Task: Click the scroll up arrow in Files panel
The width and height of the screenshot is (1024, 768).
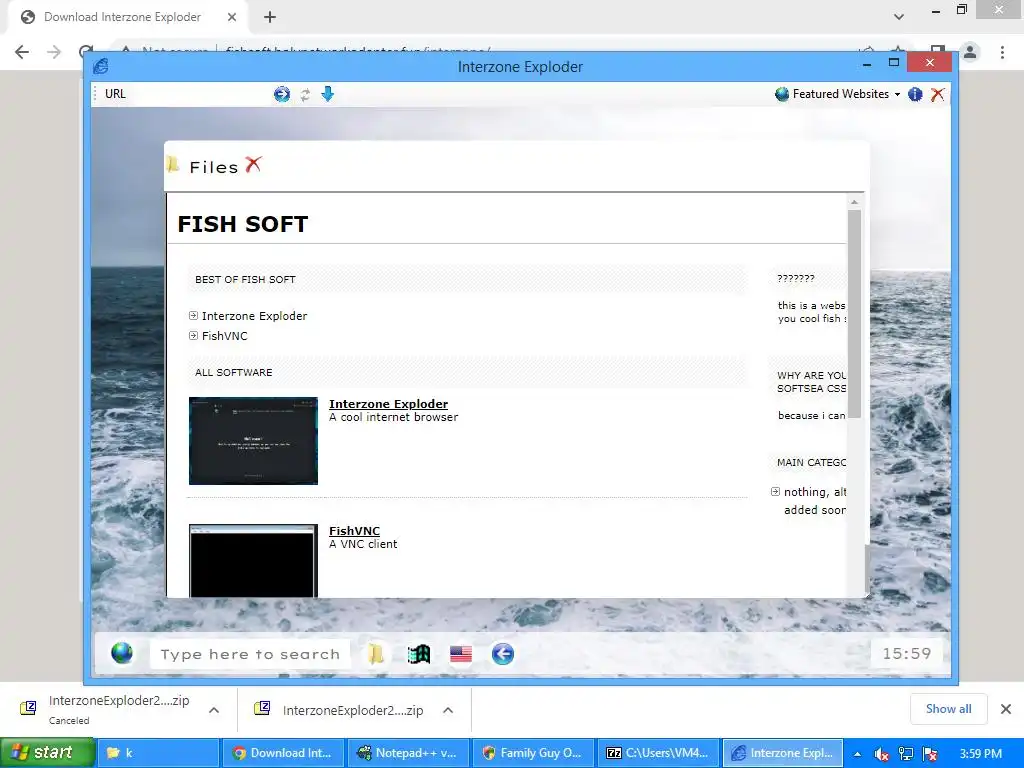Action: click(854, 202)
